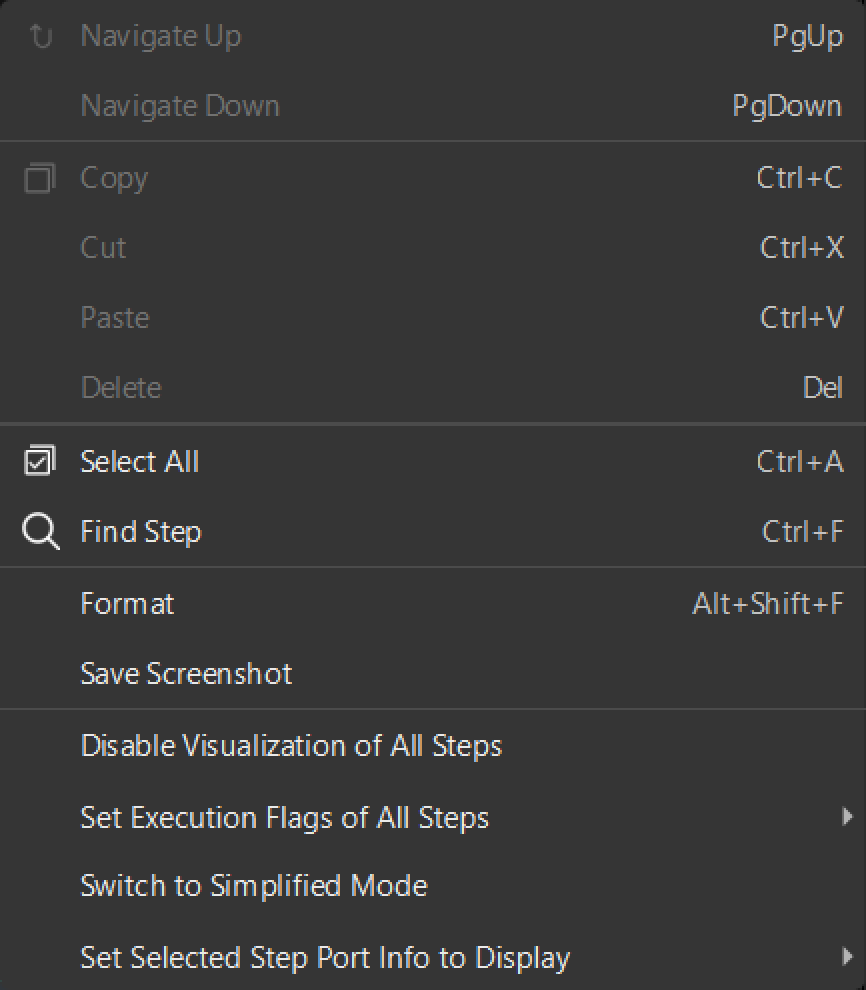Apply Format to the project
Viewport: 866px width, 990px height.
pyautogui.click(x=127, y=603)
